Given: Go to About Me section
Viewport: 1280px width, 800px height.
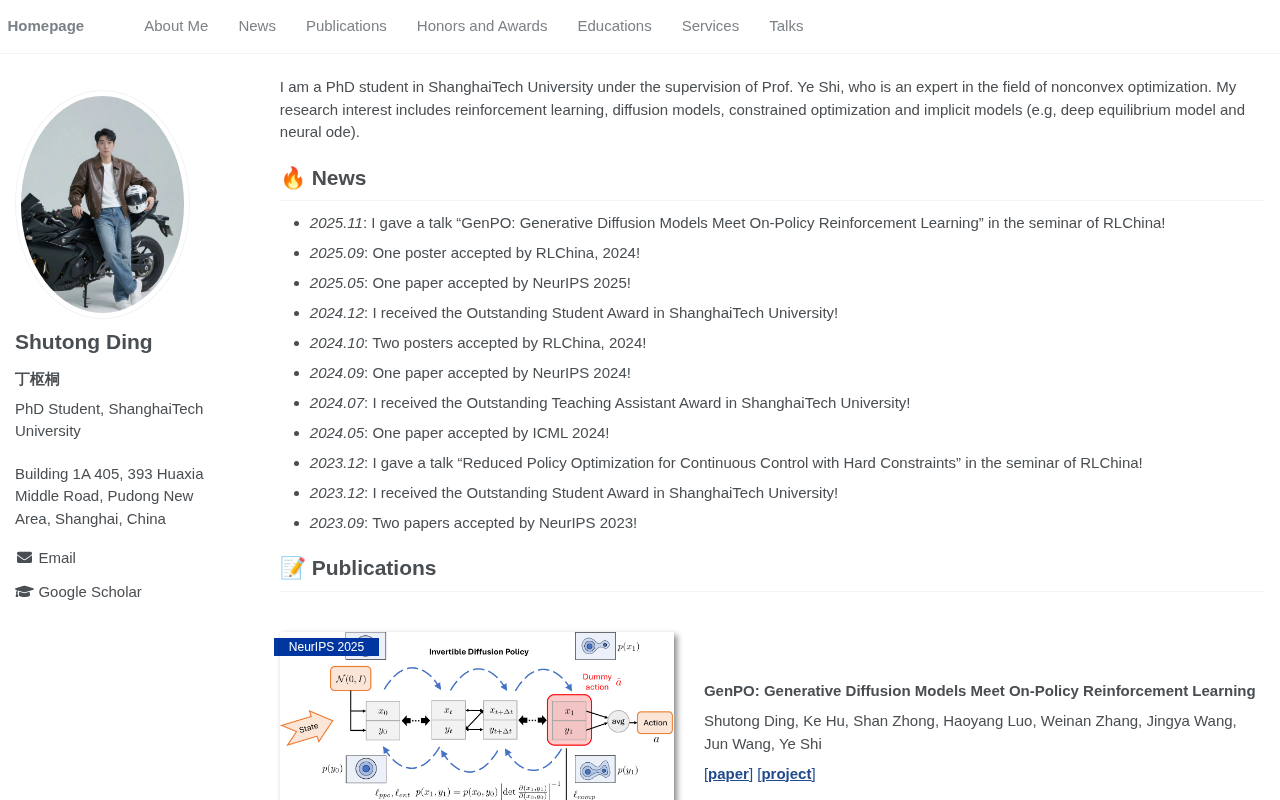Looking at the screenshot, I should coord(176,26).
